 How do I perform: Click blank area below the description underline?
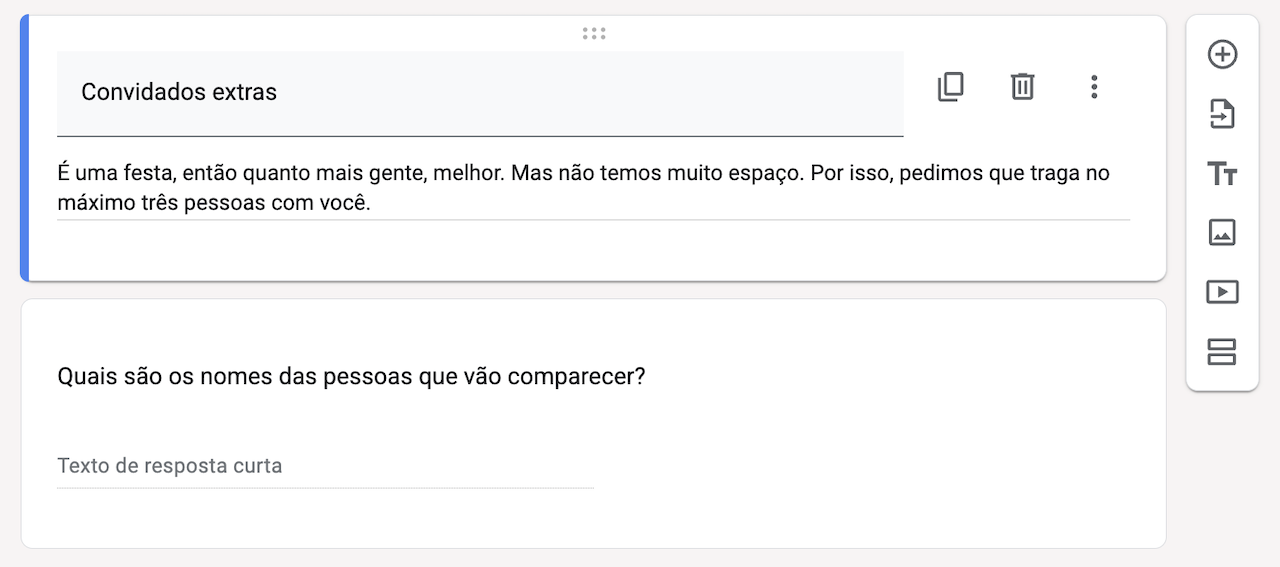593,250
